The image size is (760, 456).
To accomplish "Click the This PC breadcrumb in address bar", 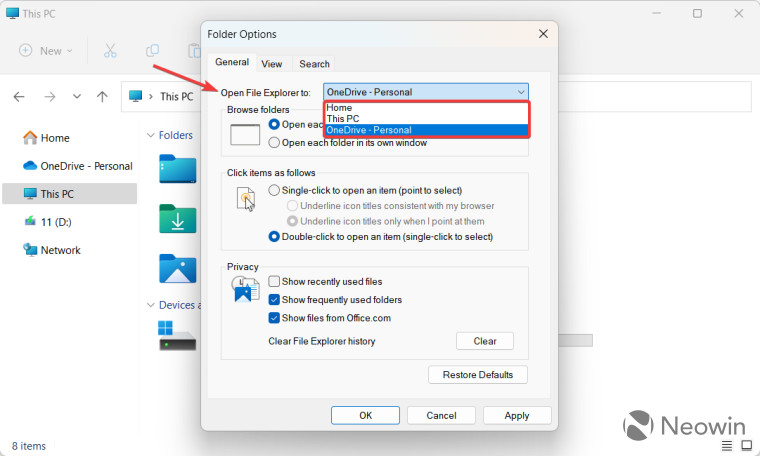I will click(176, 96).
